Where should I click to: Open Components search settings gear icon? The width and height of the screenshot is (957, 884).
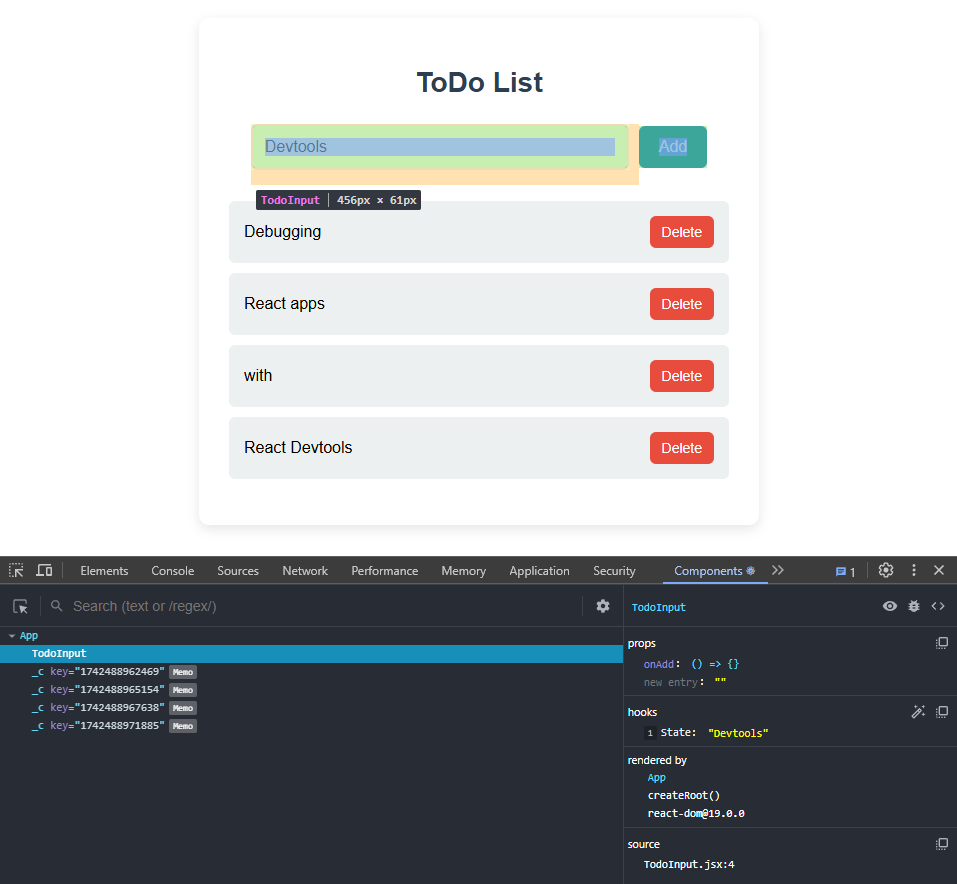coord(603,606)
